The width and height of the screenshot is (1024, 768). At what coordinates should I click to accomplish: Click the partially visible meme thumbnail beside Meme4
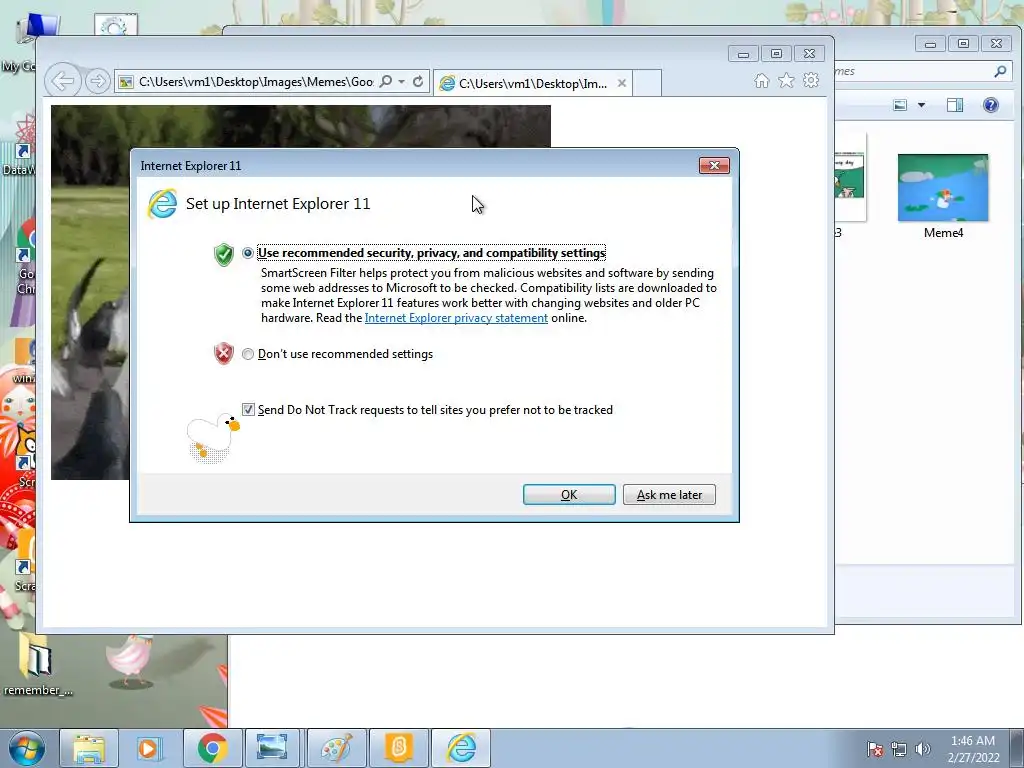850,177
